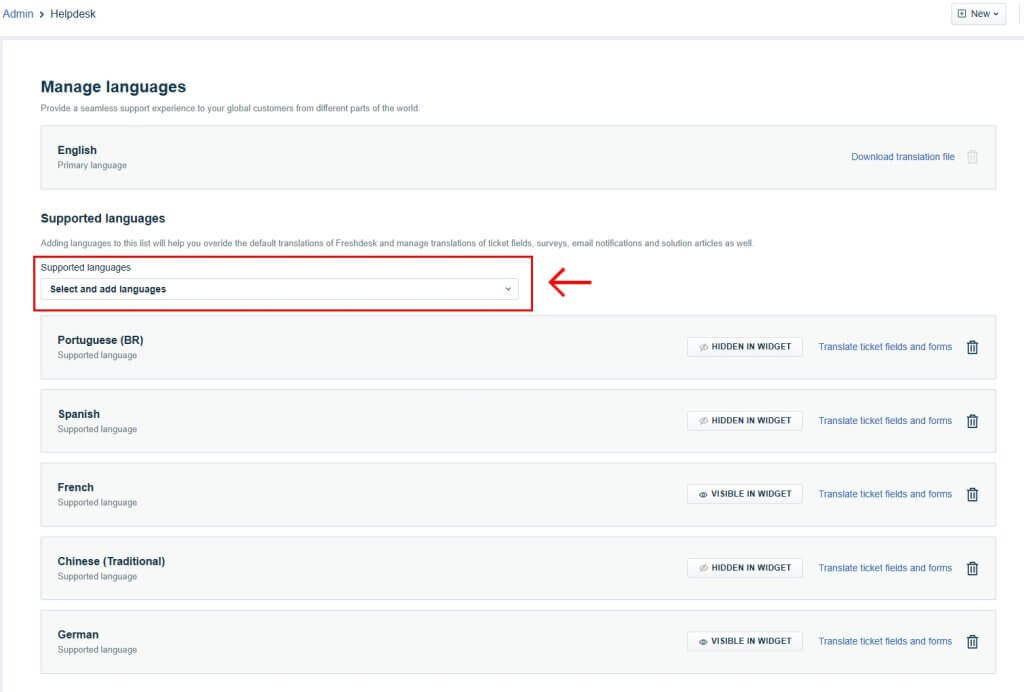Click the chevron on the languages selector
The width and height of the screenshot is (1024, 692).
[508, 288]
